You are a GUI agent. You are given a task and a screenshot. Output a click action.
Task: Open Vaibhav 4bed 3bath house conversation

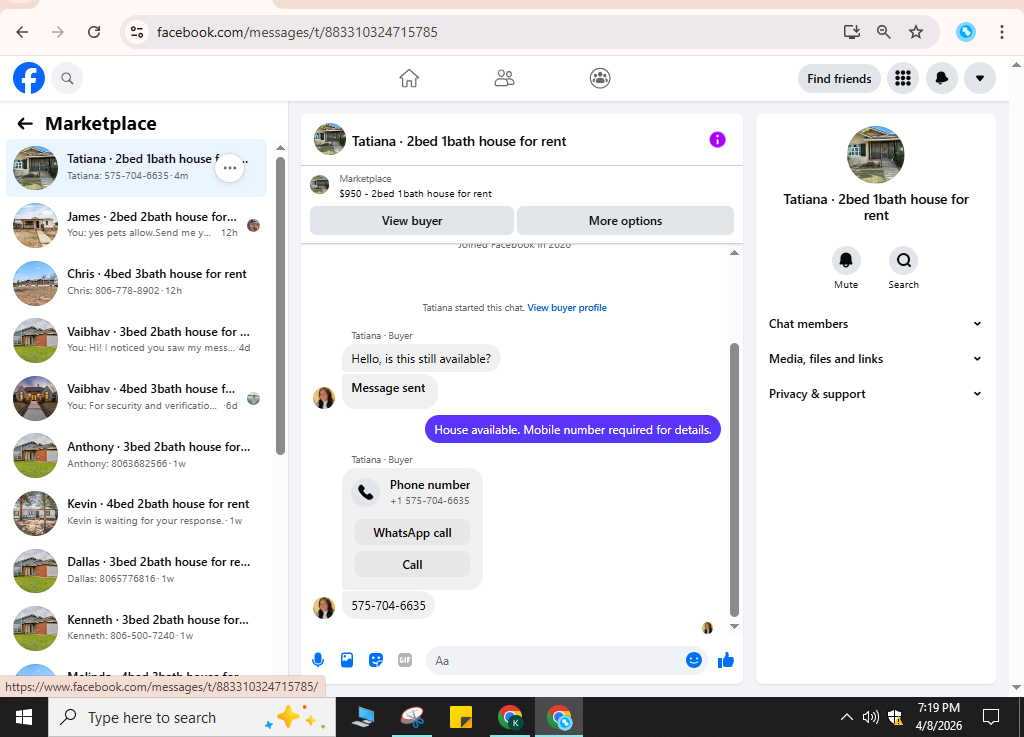pyautogui.click(x=136, y=398)
